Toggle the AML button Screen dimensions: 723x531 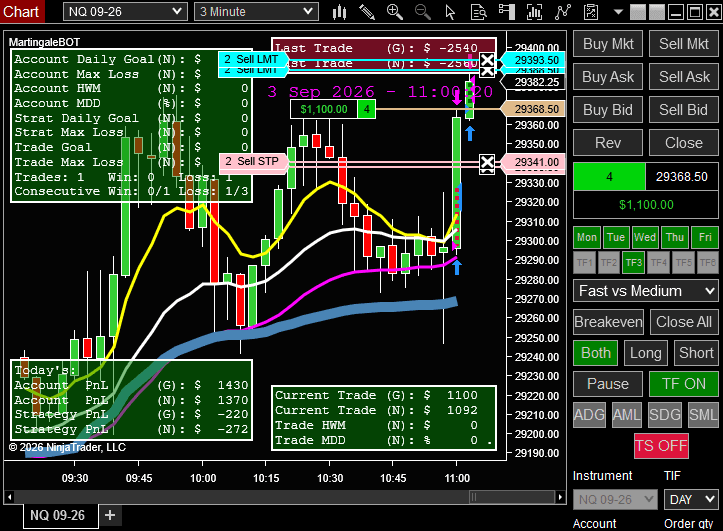627,415
